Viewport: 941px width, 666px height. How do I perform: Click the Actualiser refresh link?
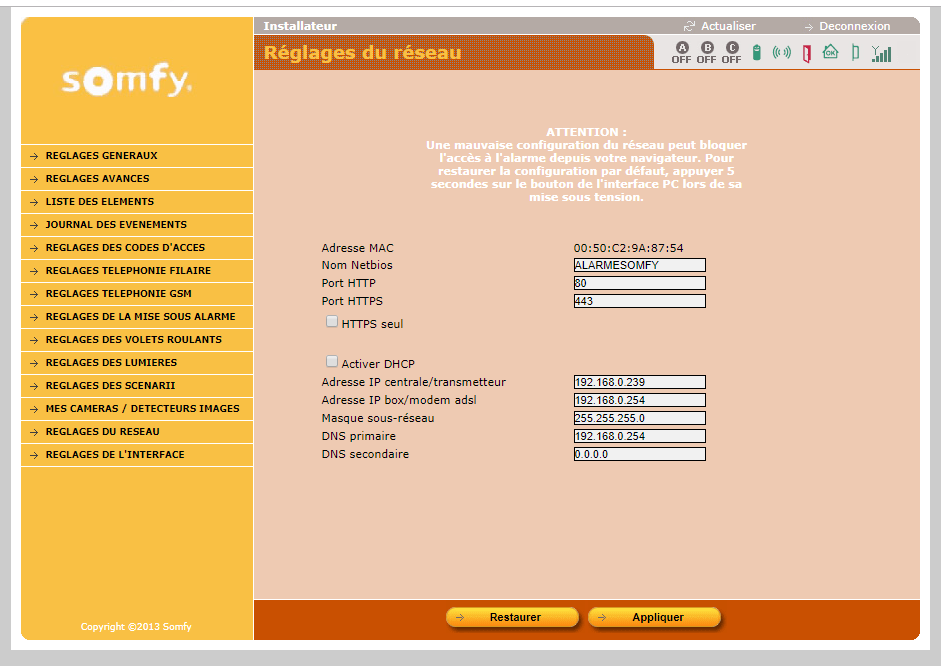tap(727, 26)
